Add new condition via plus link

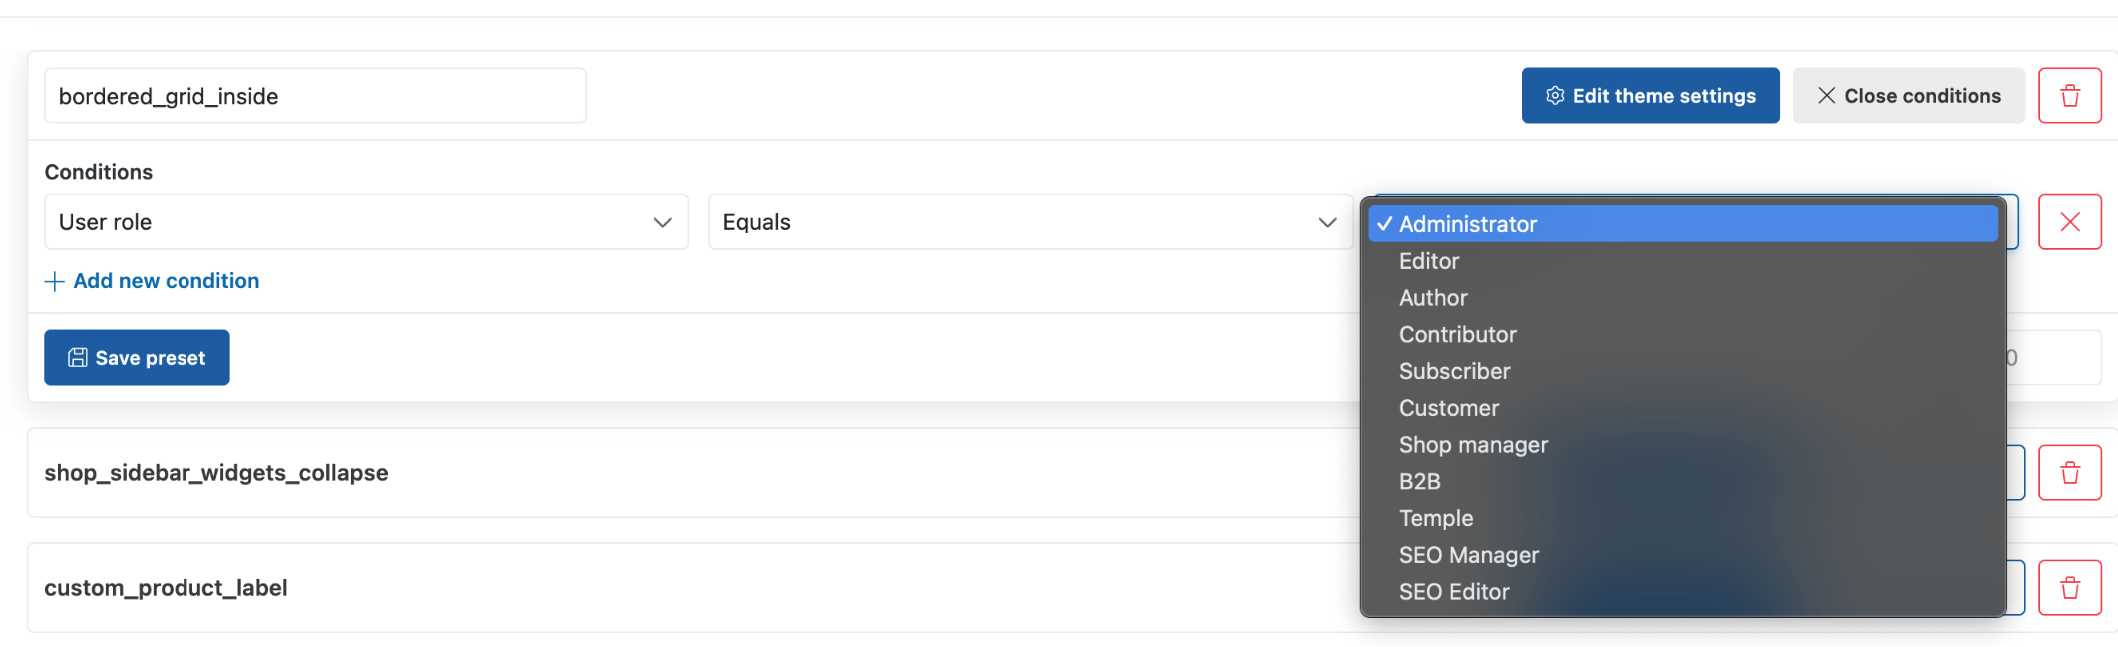click(152, 281)
